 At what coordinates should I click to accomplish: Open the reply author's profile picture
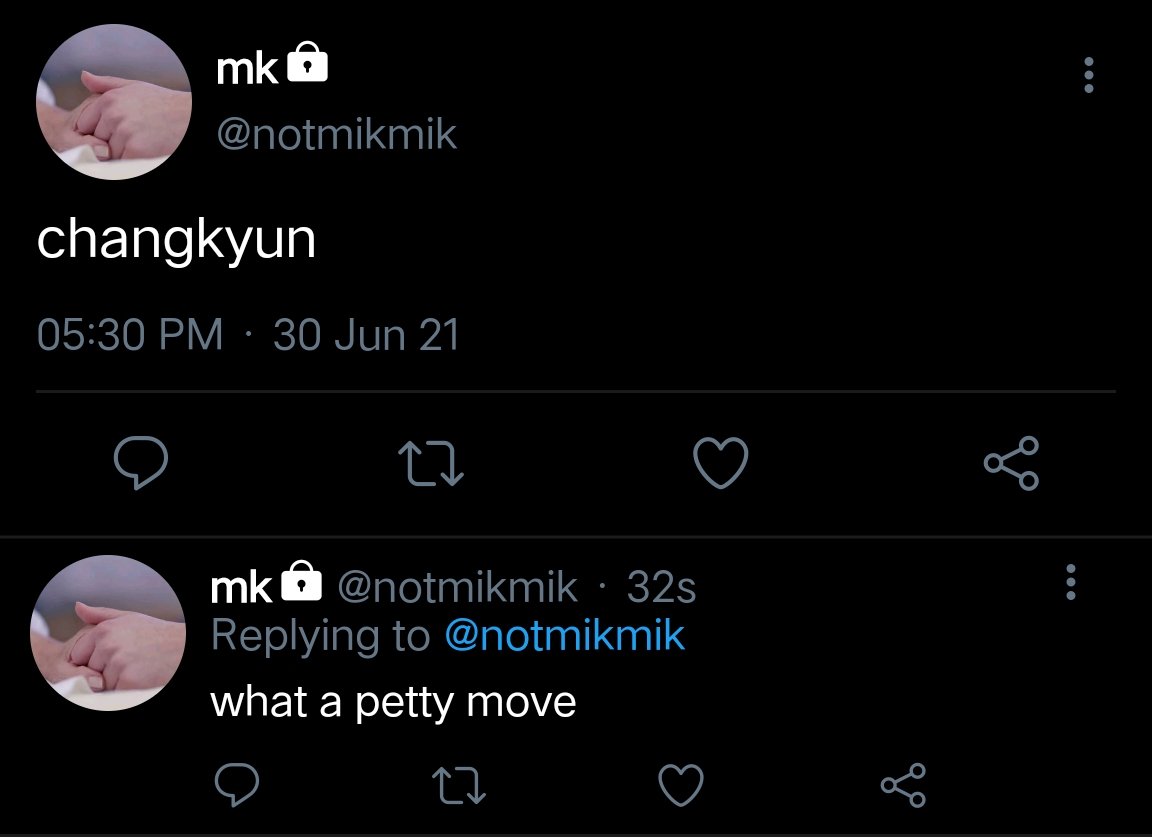pyautogui.click(x=108, y=633)
